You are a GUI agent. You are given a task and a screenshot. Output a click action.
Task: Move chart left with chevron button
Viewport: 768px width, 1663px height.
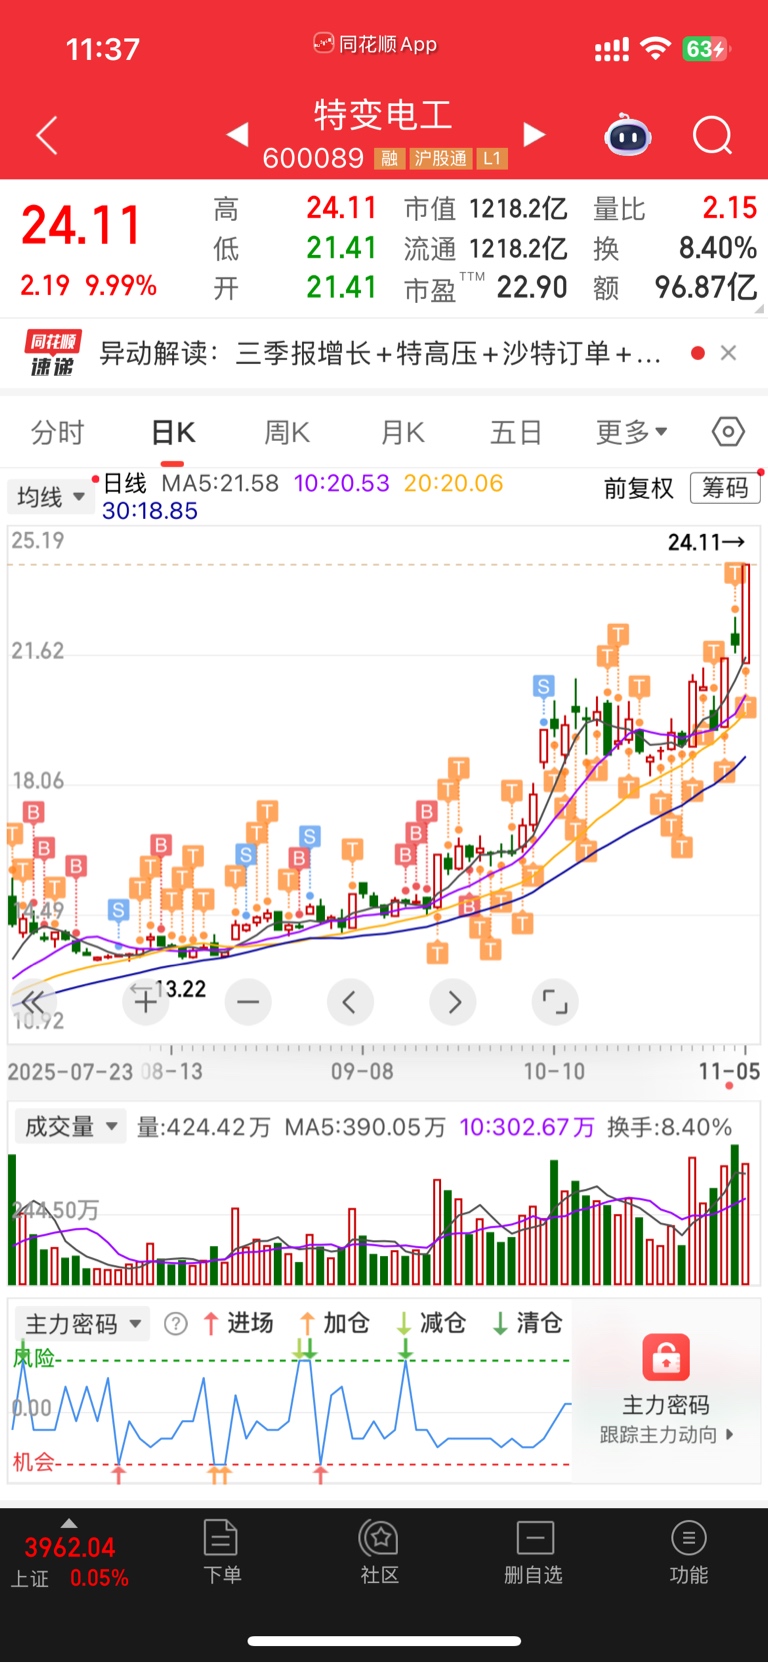pos(350,1001)
